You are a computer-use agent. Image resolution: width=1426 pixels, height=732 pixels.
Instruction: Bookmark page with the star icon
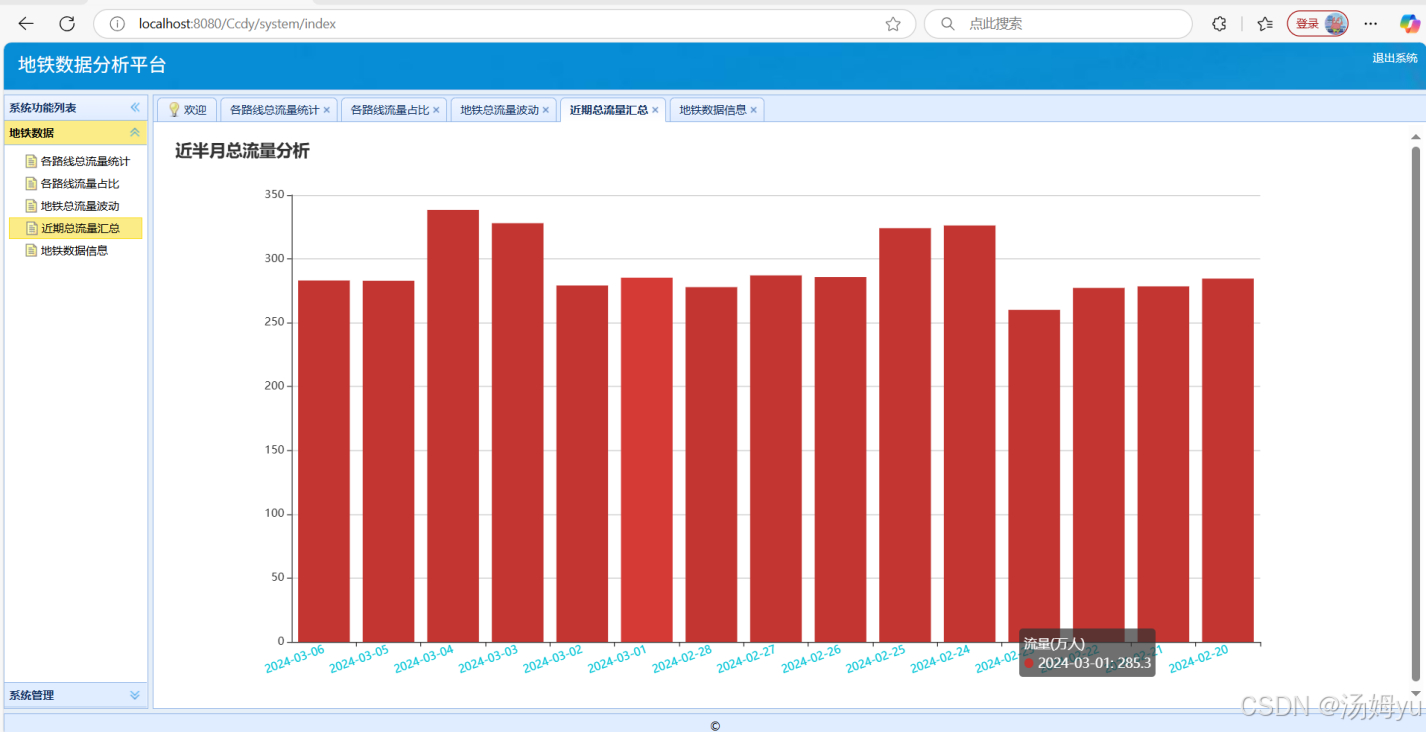click(893, 24)
